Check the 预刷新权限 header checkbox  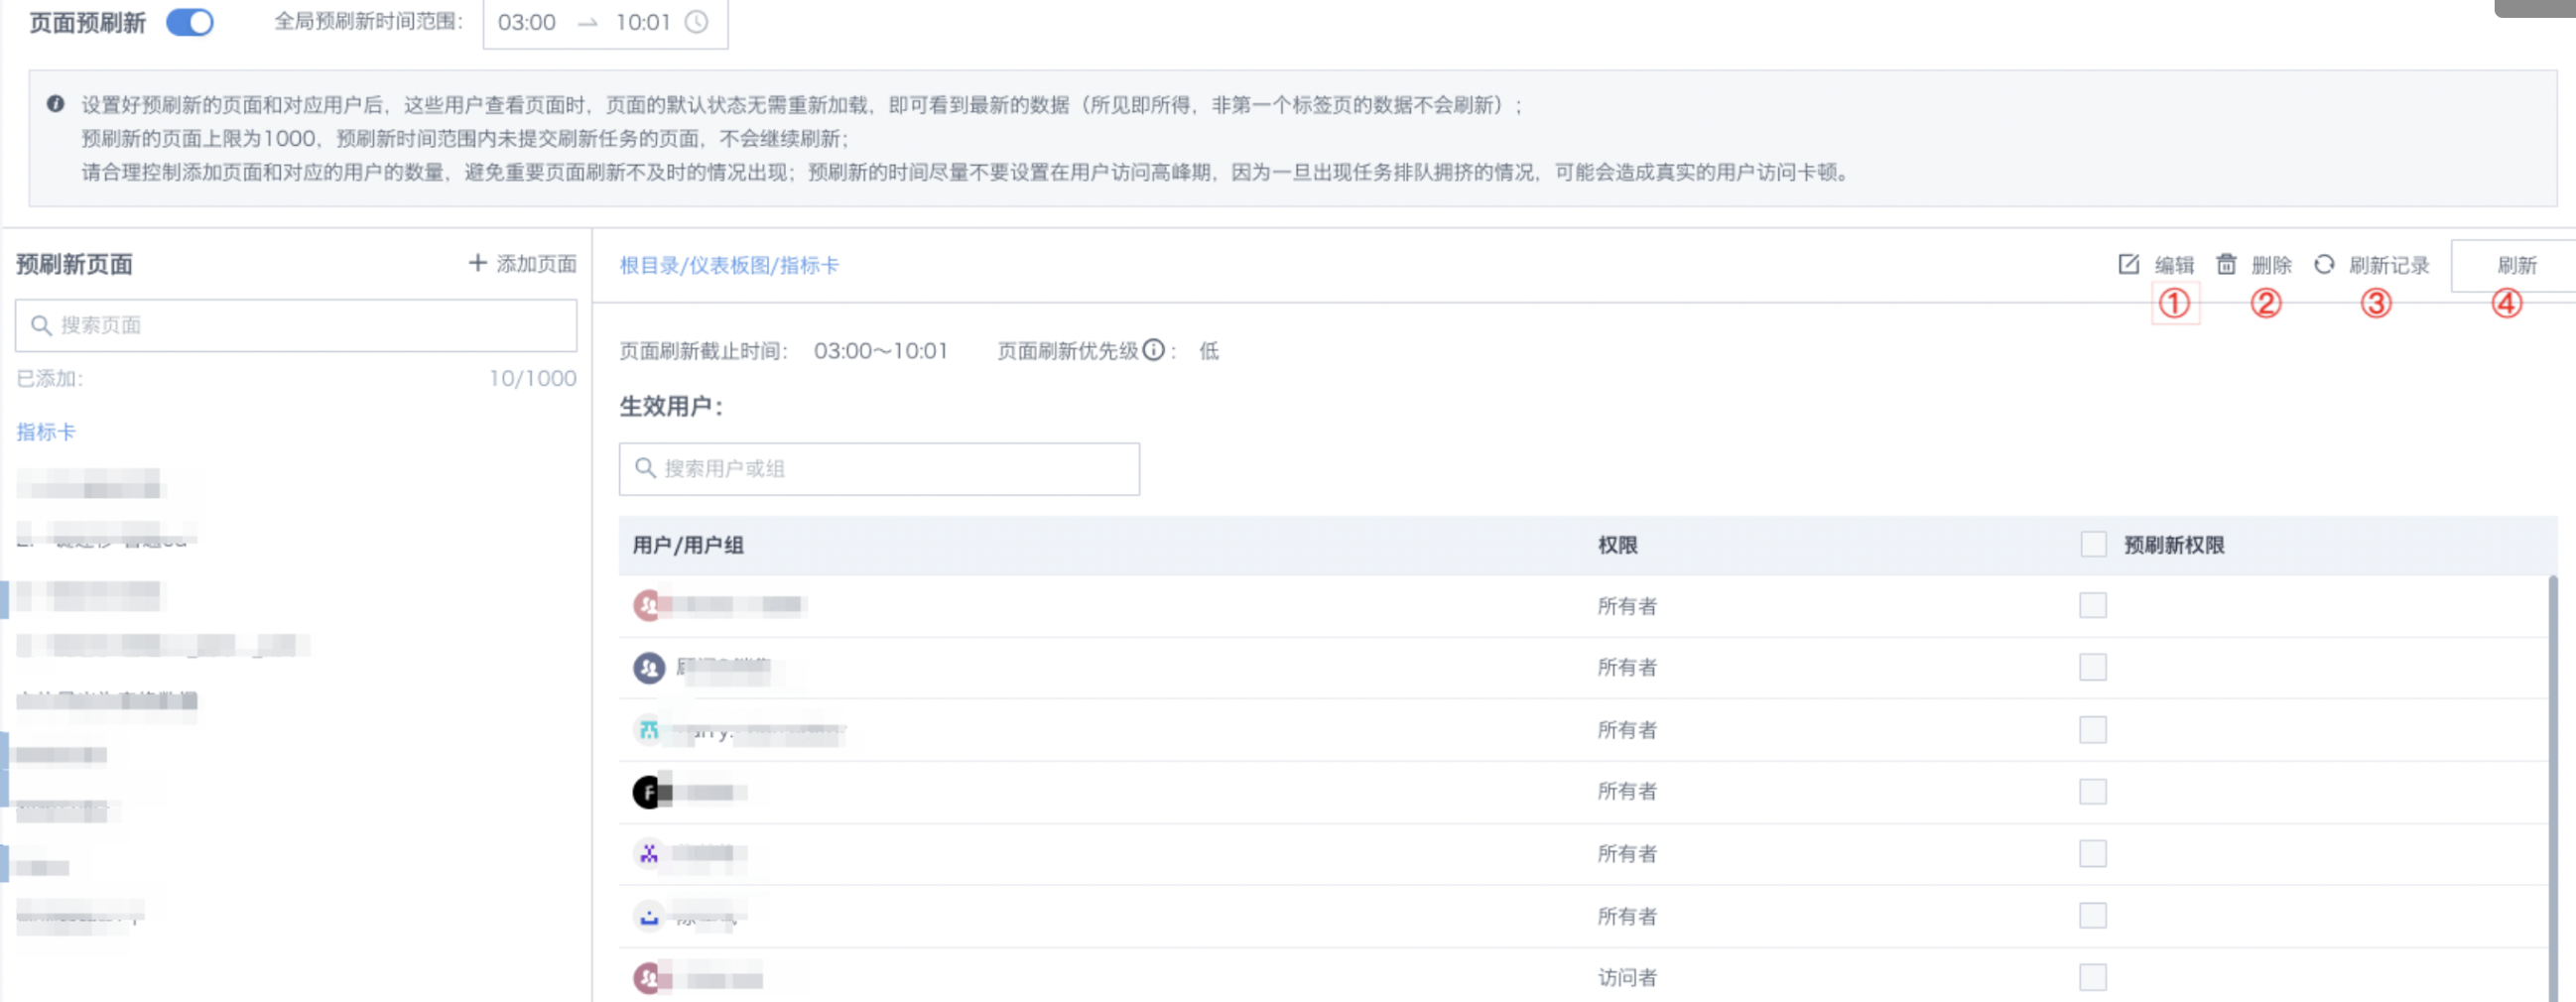pos(2093,544)
